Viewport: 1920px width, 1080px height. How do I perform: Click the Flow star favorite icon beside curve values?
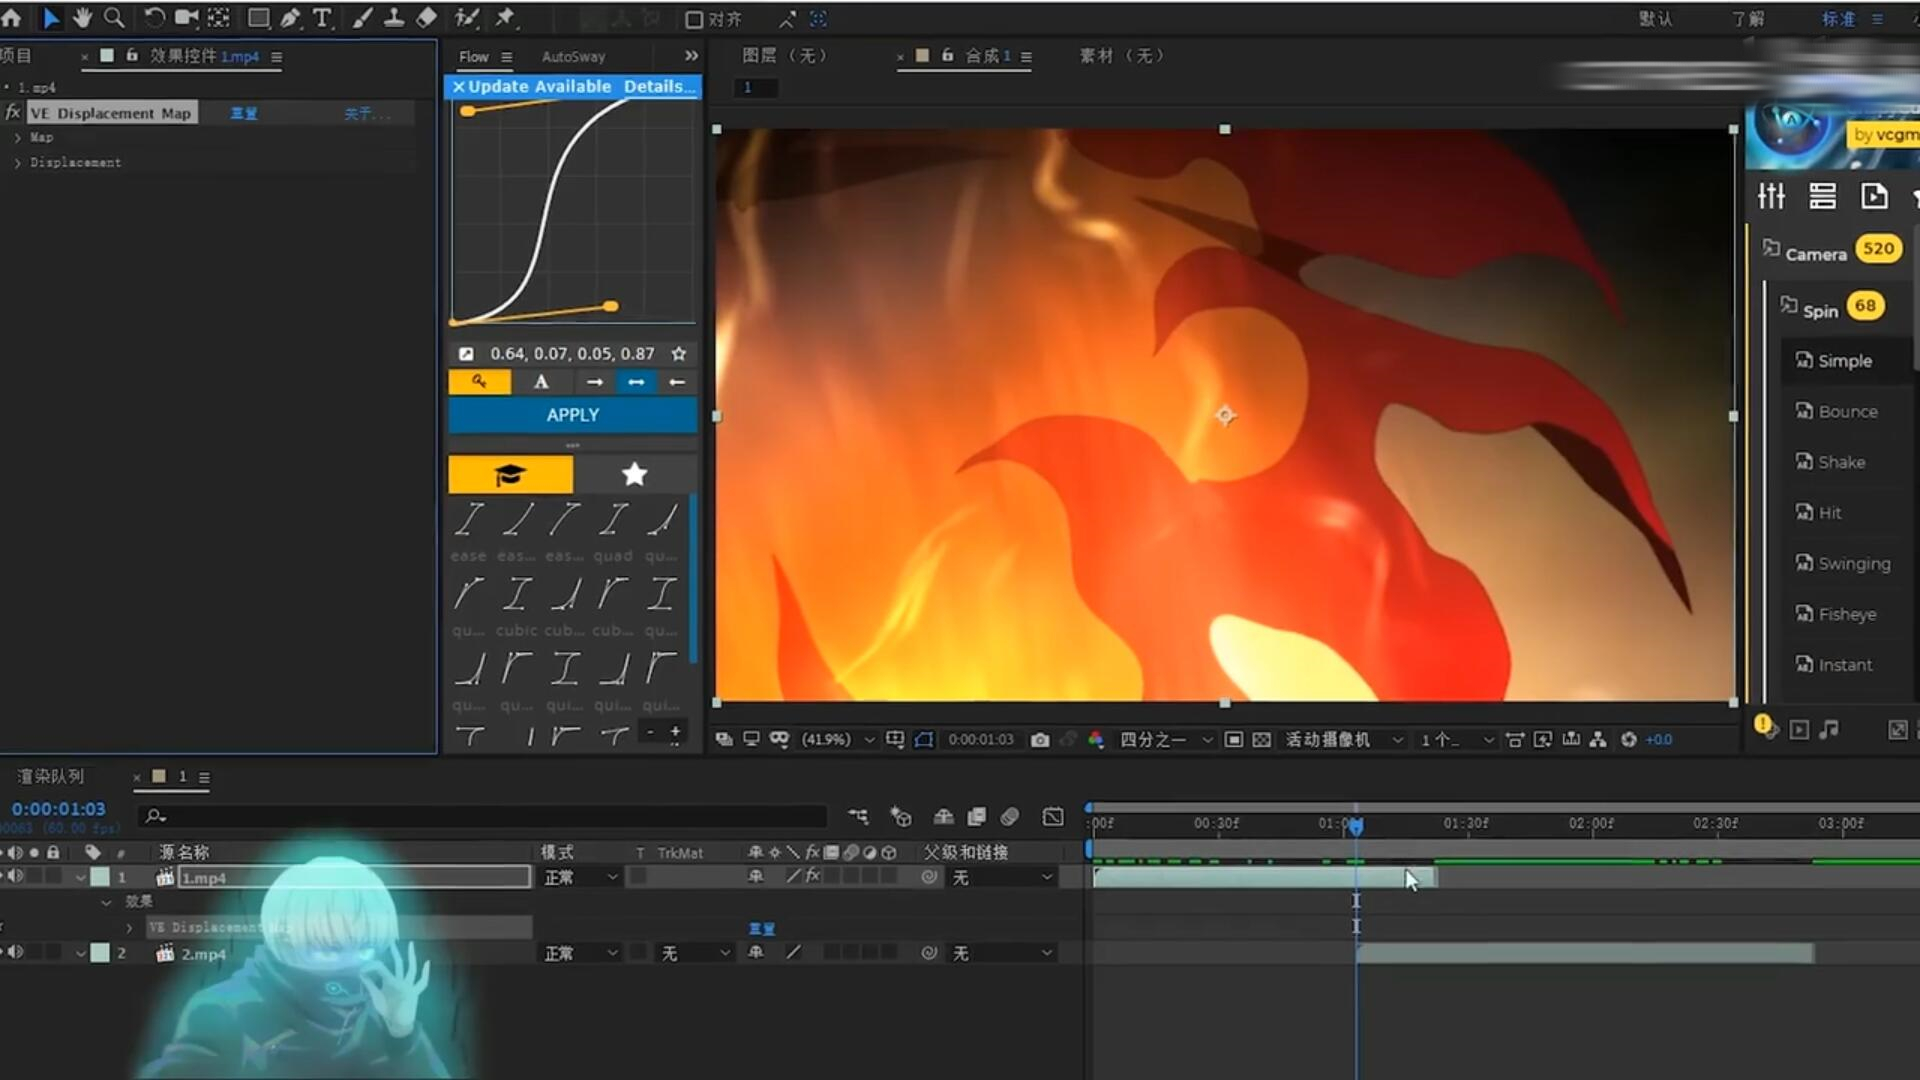point(679,354)
